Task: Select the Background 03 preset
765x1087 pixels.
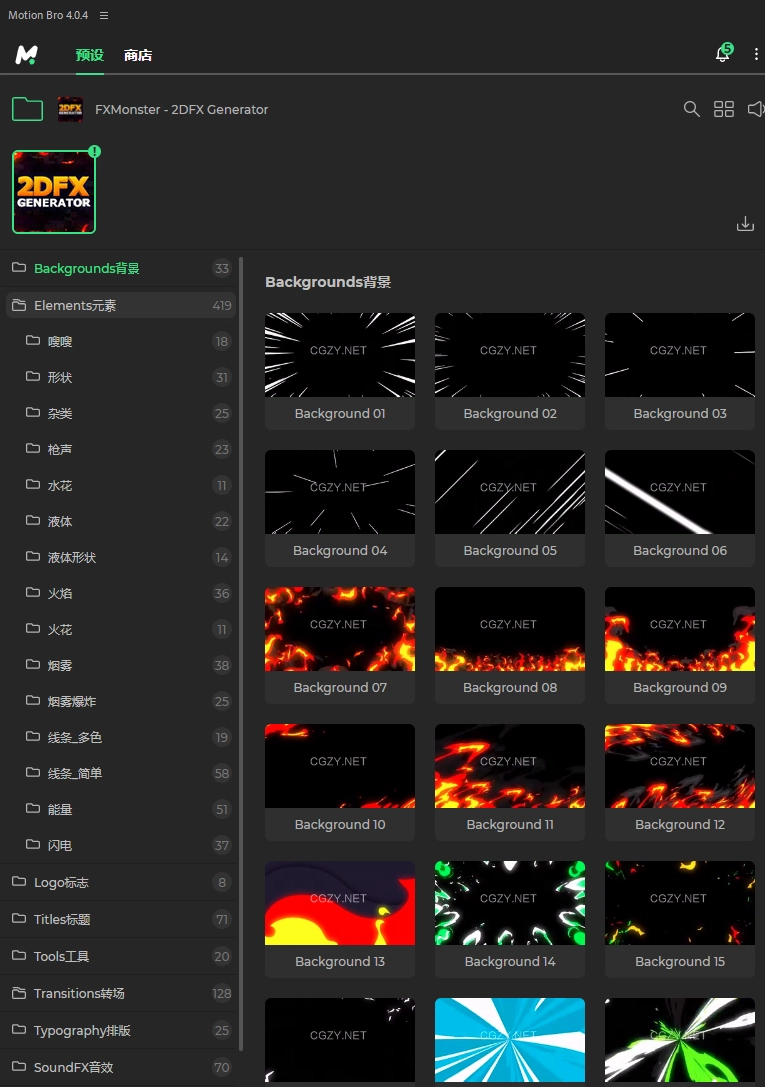Action: tap(680, 371)
